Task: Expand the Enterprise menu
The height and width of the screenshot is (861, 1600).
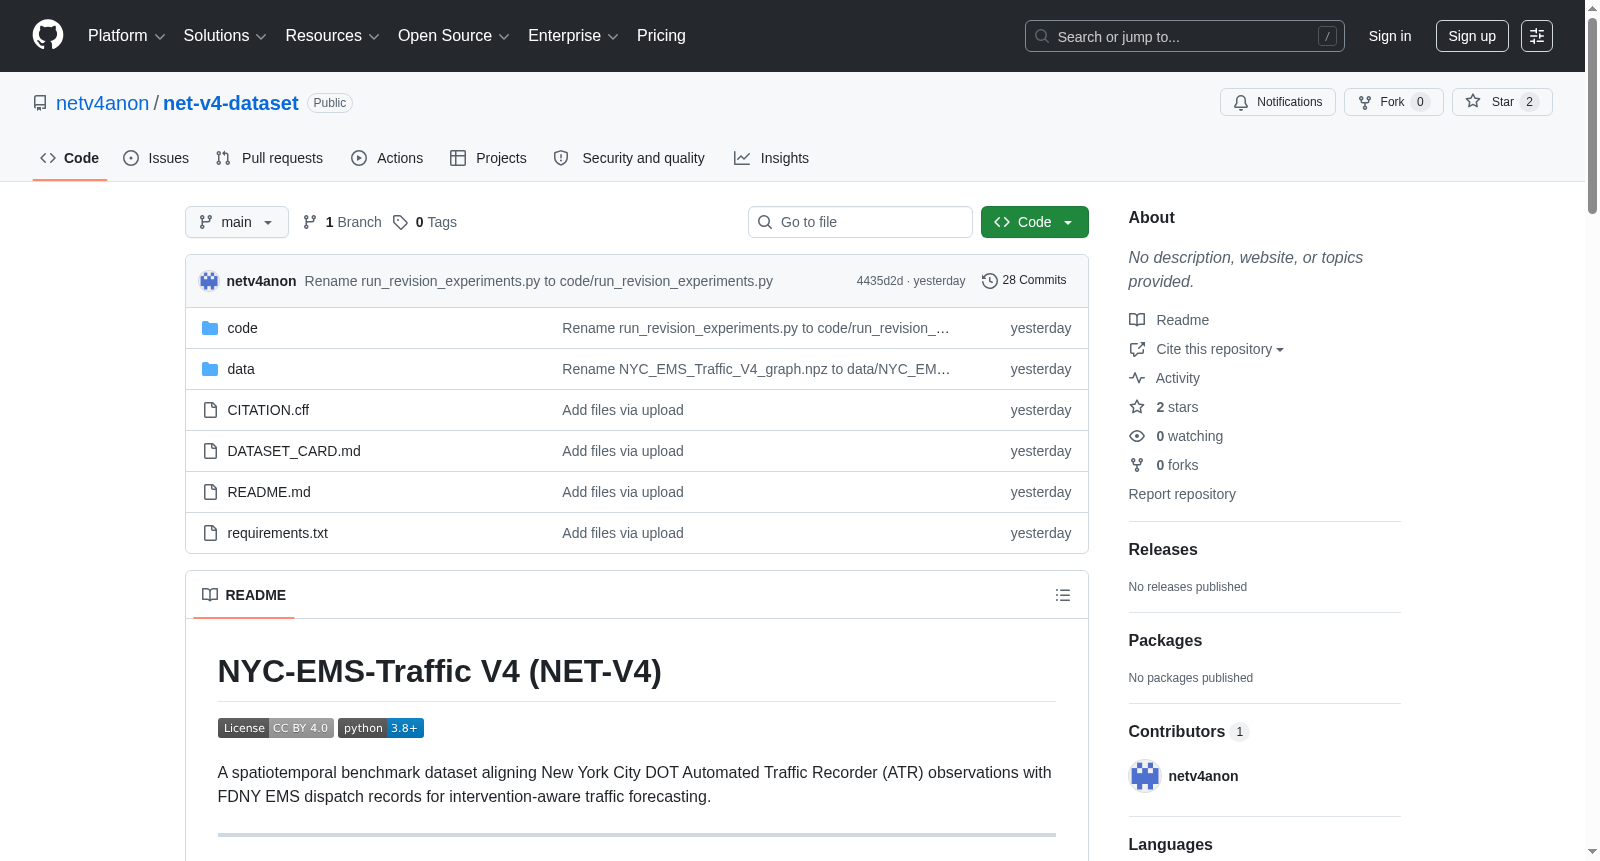Action: pyautogui.click(x=574, y=36)
